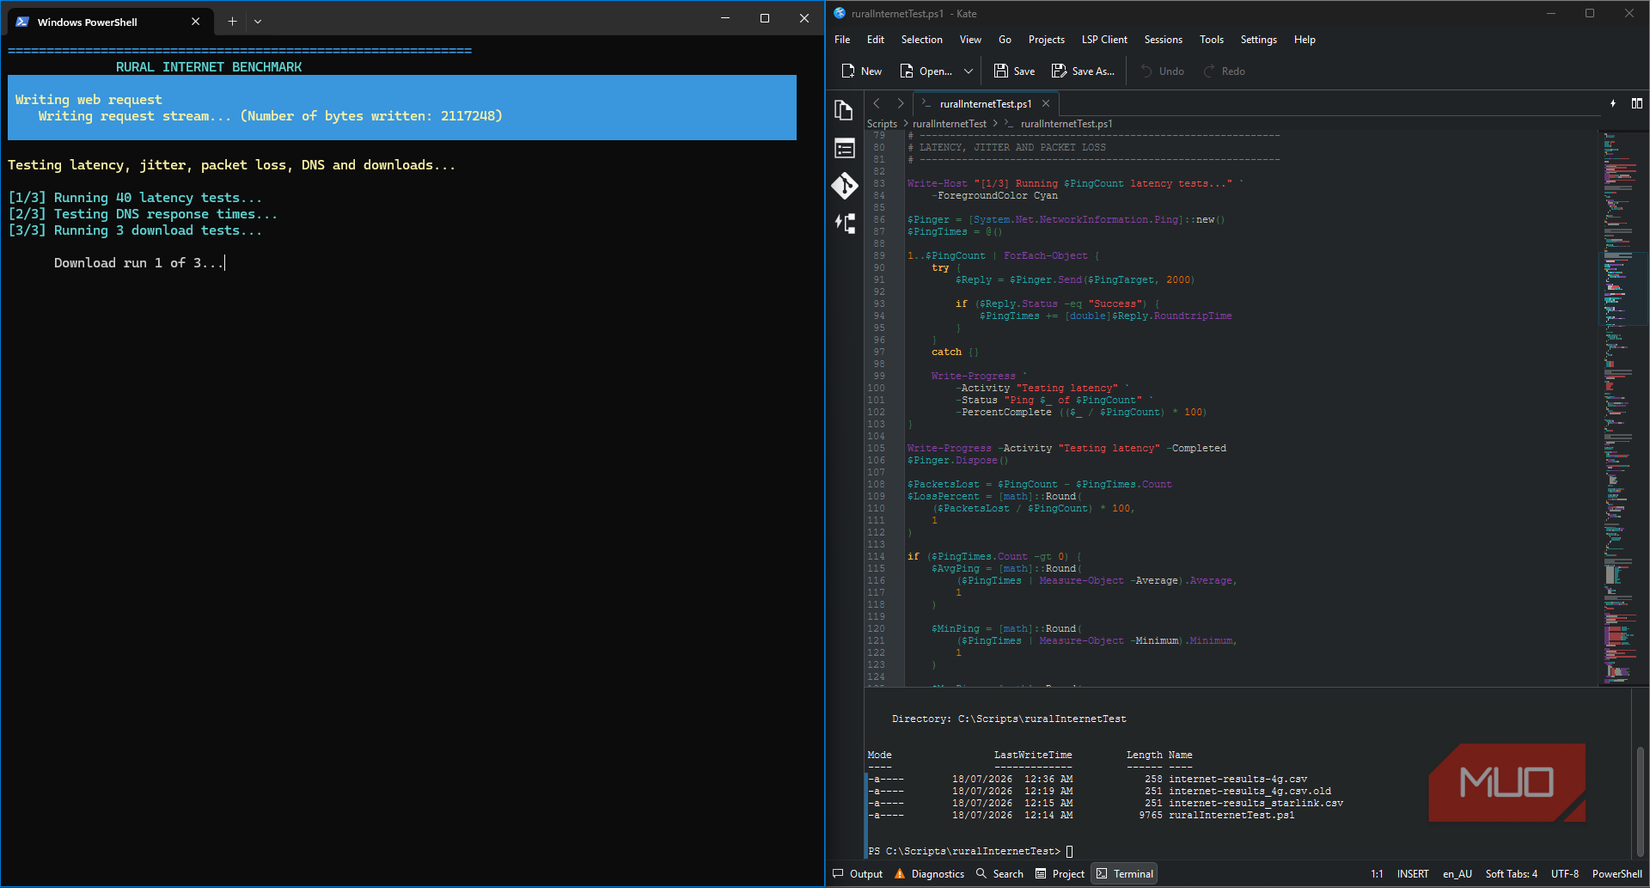This screenshot has height=888, width=1650.
Task: Minimize the Kate window
Action: pos(1551,13)
